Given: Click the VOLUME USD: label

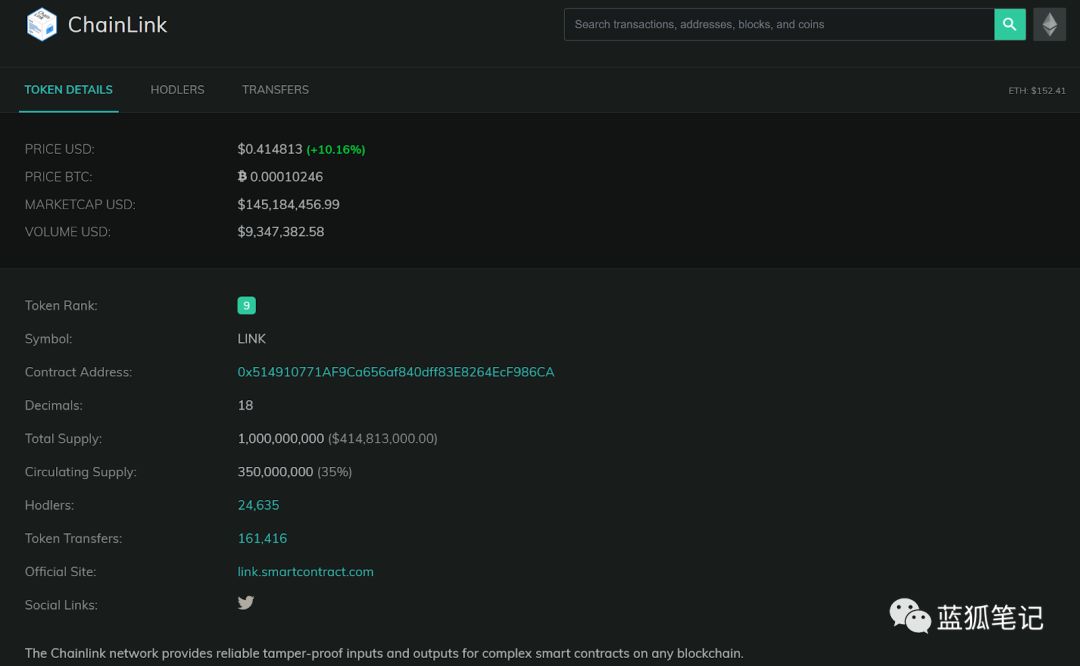Looking at the screenshot, I should pos(68,231).
